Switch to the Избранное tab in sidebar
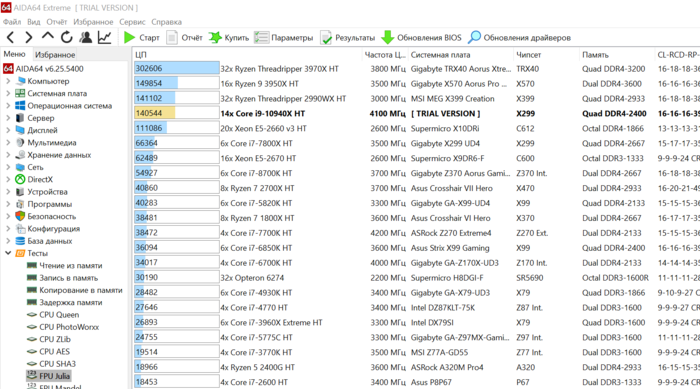The image size is (700, 389). [x=55, y=54]
